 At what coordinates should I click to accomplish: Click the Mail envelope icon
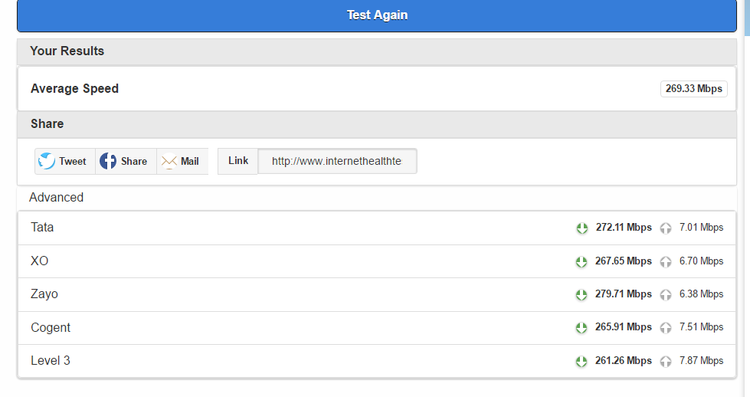click(169, 162)
